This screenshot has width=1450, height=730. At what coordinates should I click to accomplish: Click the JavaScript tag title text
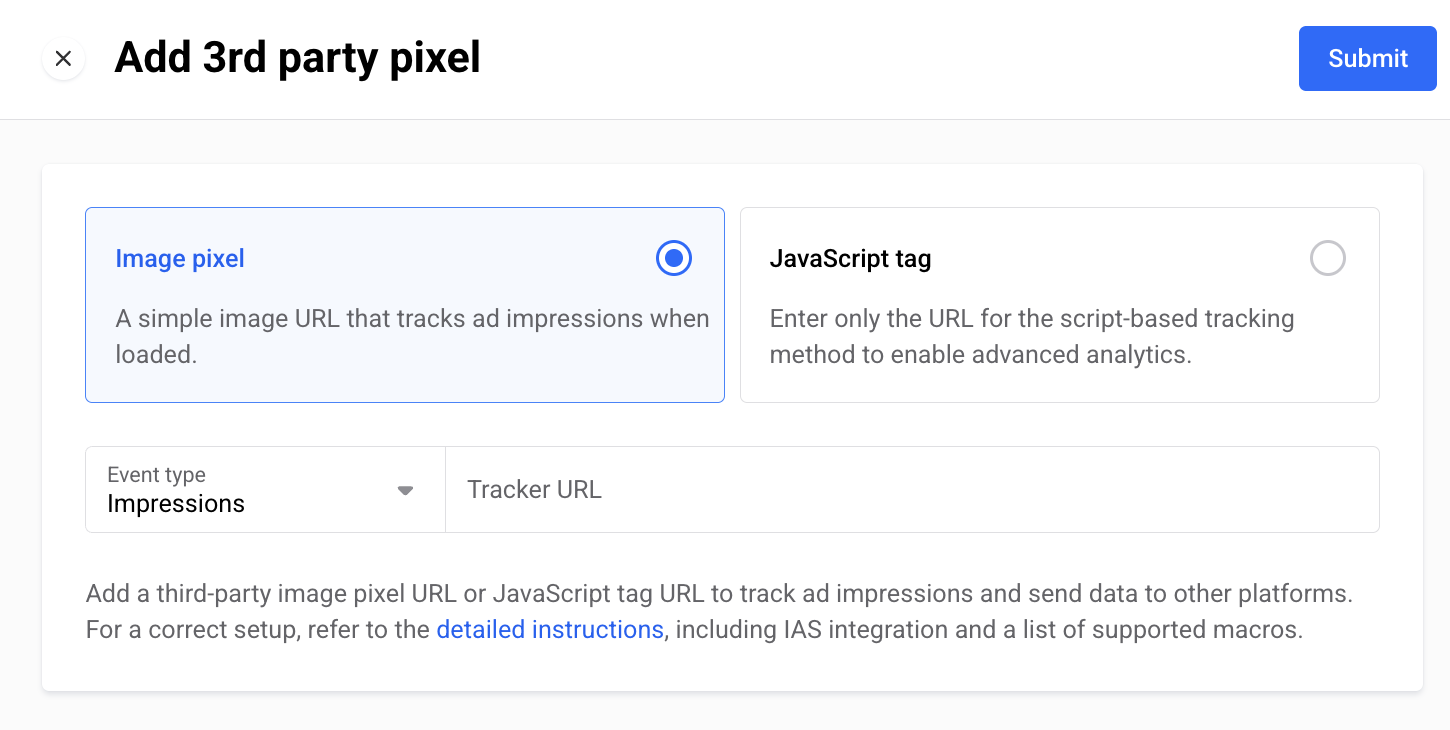(850, 259)
